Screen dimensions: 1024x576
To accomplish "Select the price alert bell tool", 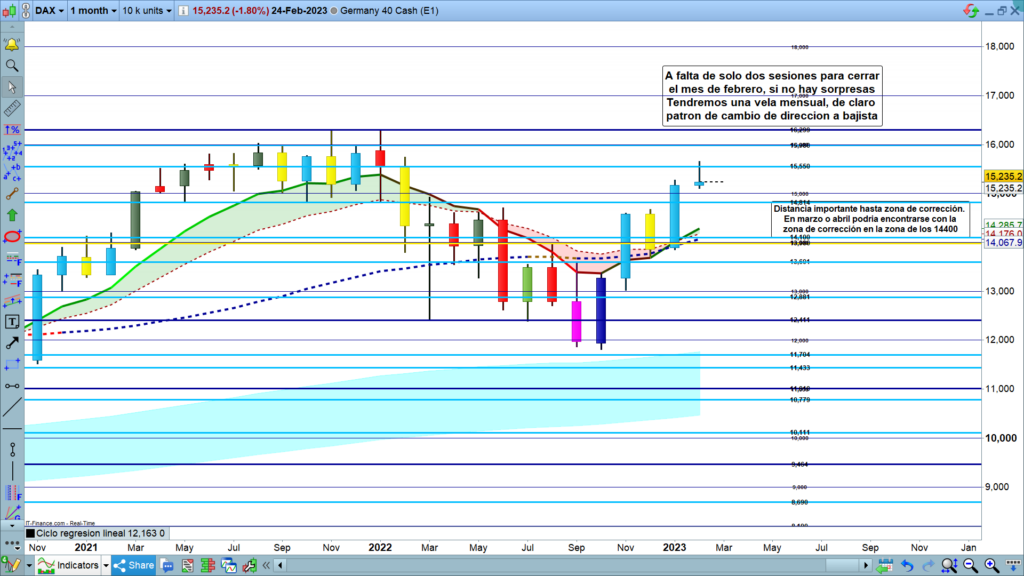I will pos(12,45).
